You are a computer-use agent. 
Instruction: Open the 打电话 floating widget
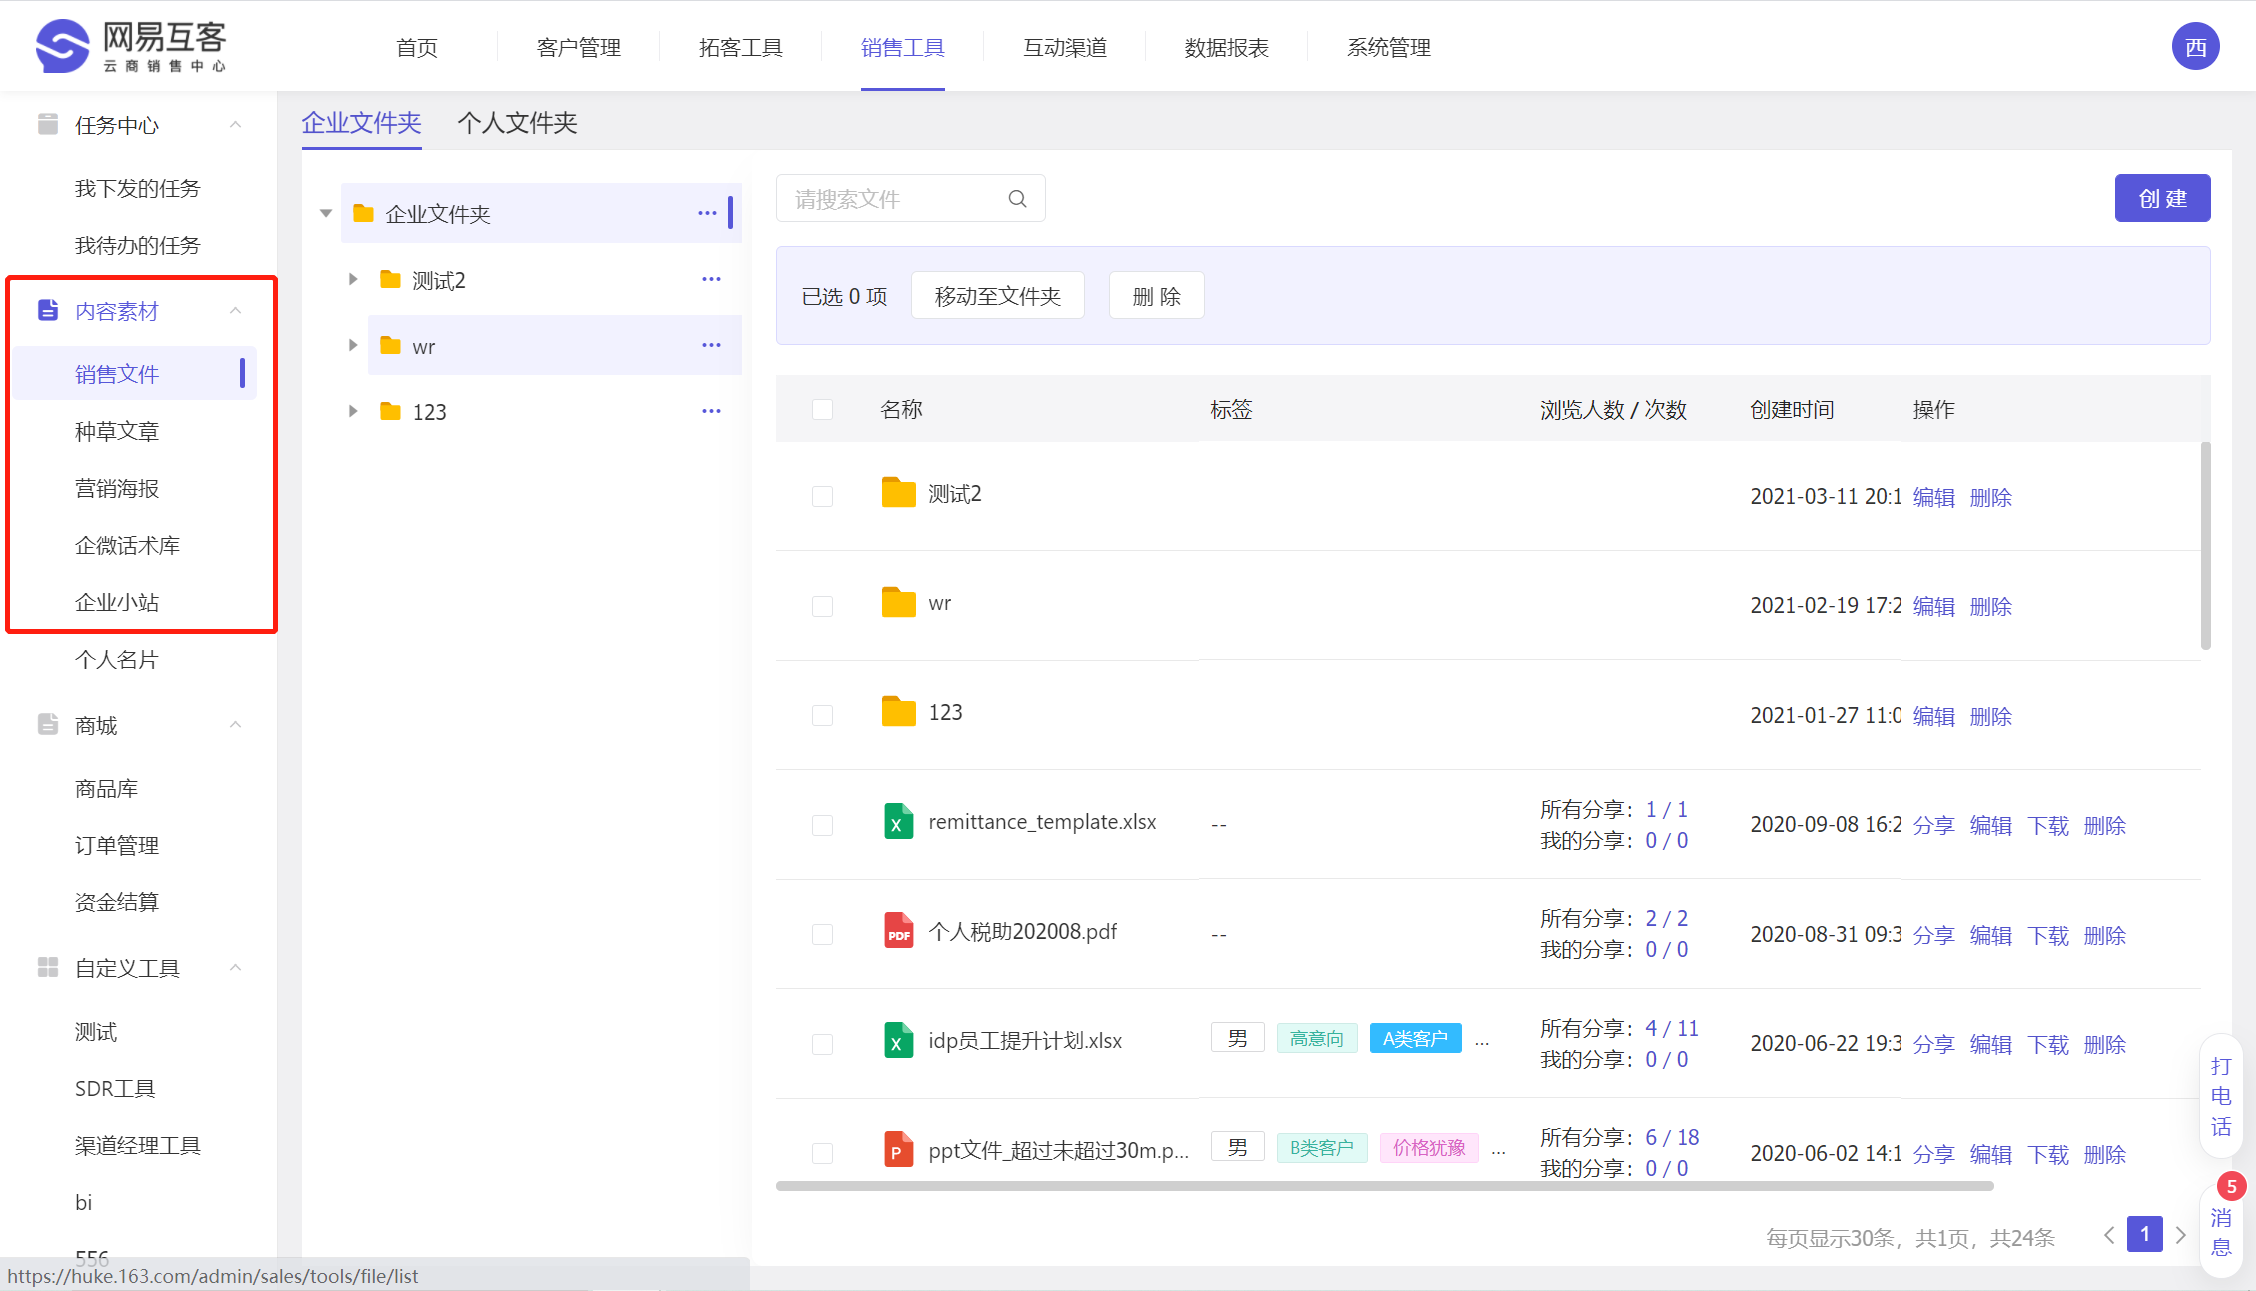[2221, 1096]
